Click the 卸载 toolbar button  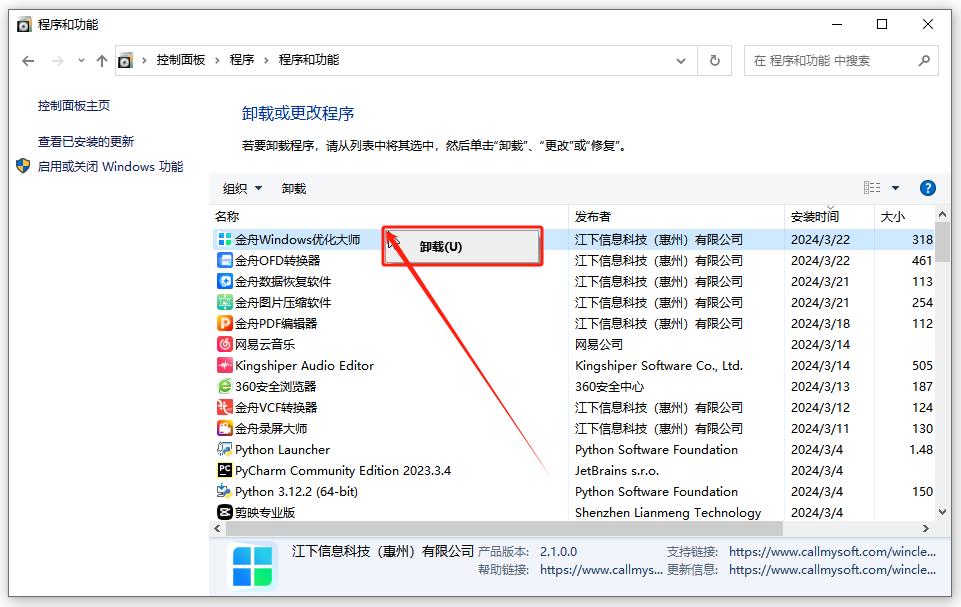pyautogui.click(x=294, y=188)
